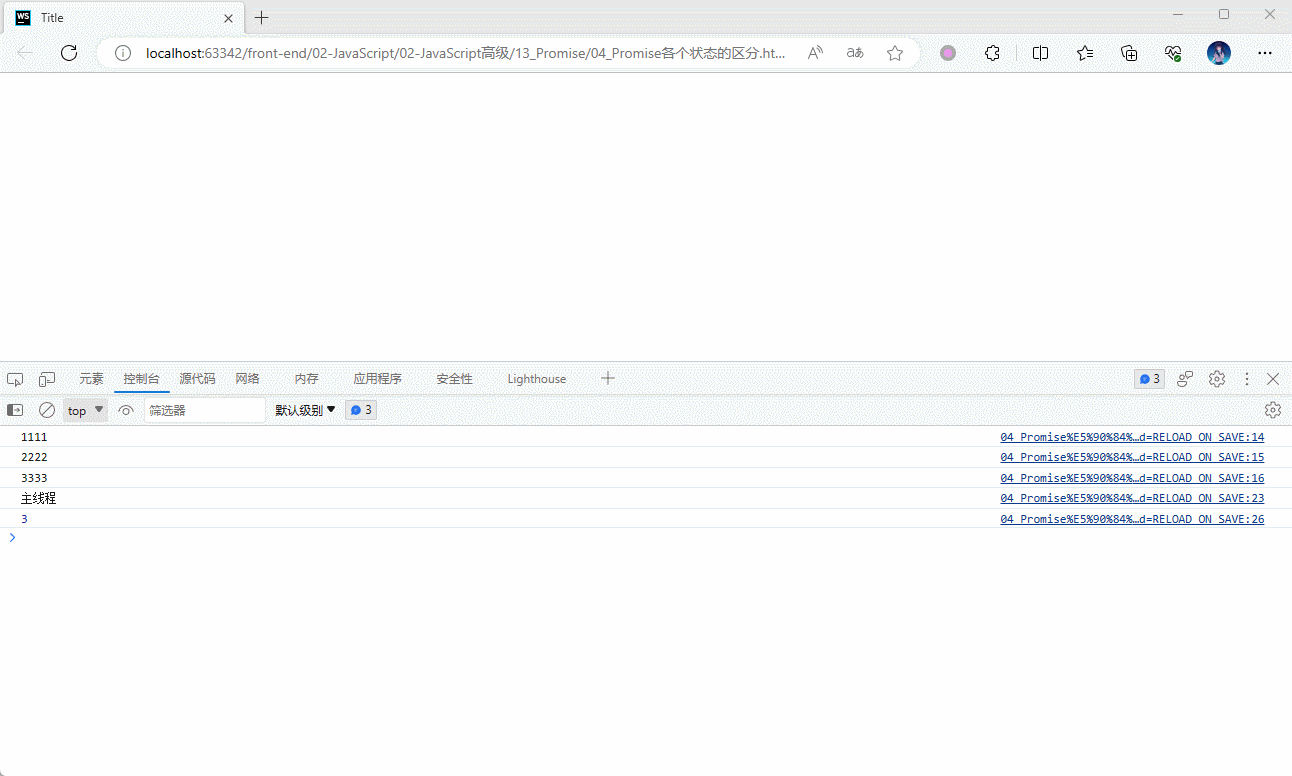Add more tools with plus icon
This screenshot has width=1292, height=776.
608,378
